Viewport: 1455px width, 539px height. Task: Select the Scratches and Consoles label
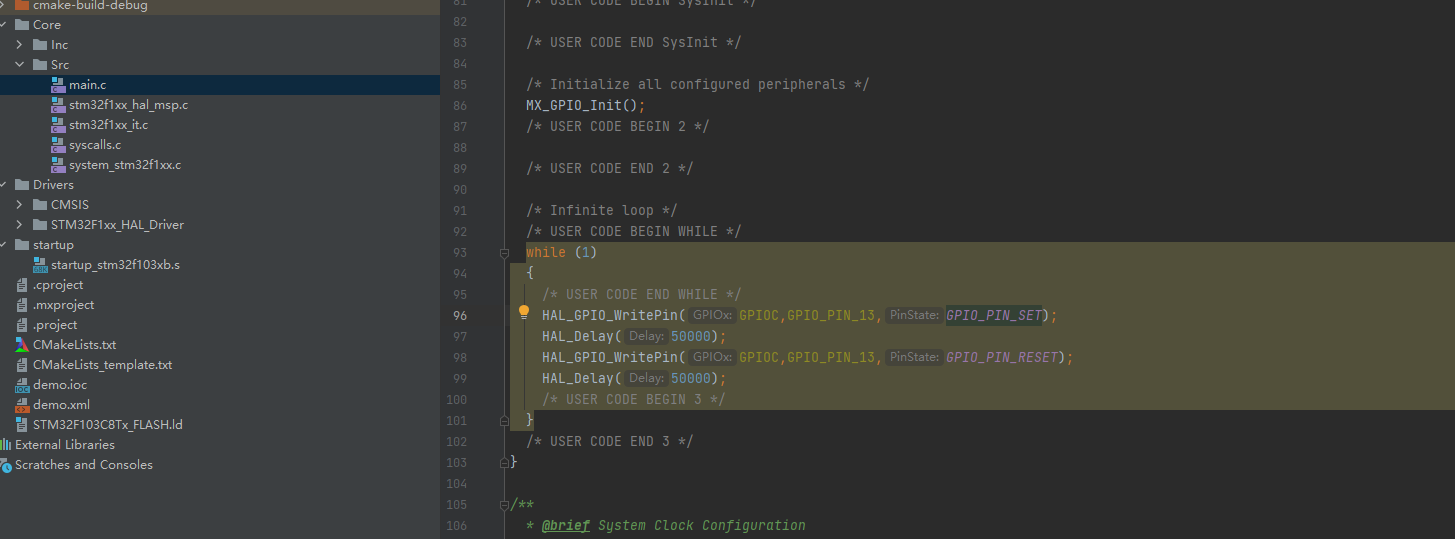coord(84,465)
